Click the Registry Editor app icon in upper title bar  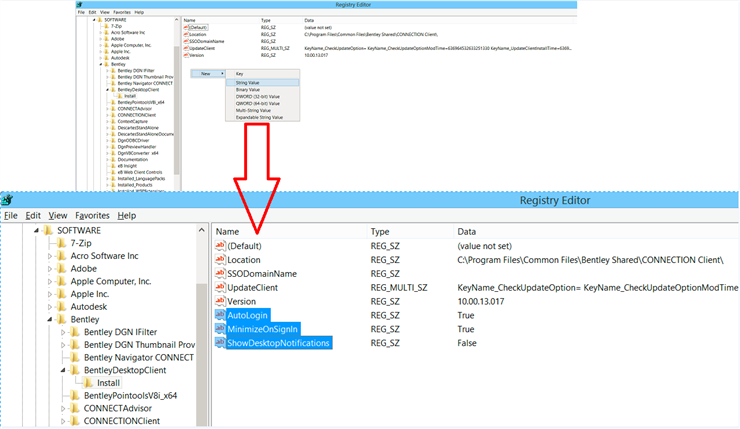pyautogui.click(x=79, y=5)
